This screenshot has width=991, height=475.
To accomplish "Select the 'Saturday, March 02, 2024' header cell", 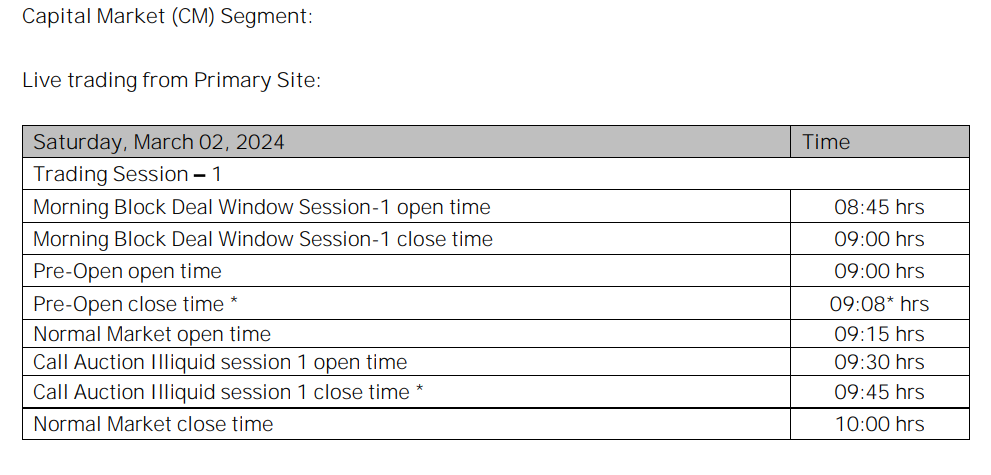I will pyautogui.click(x=159, y=142).
